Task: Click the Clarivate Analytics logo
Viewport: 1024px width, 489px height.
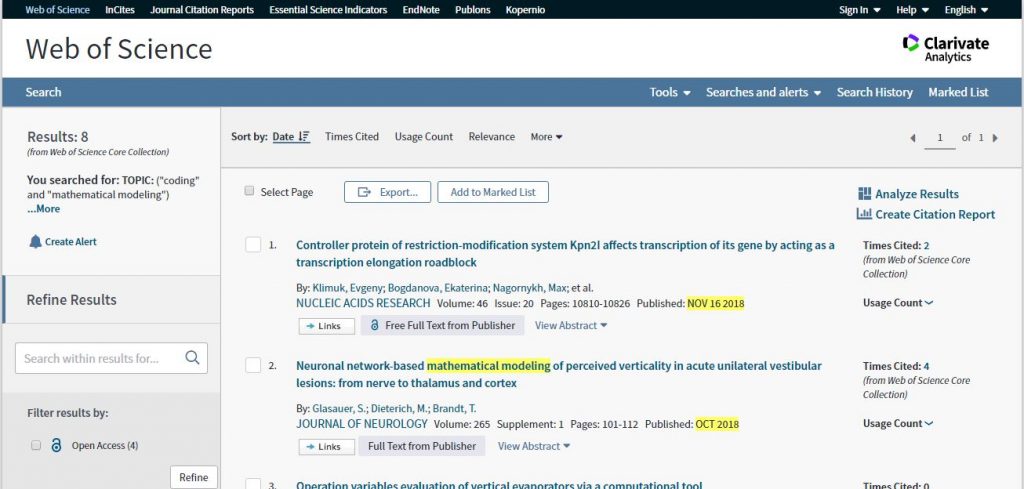Action: (945, 48)
